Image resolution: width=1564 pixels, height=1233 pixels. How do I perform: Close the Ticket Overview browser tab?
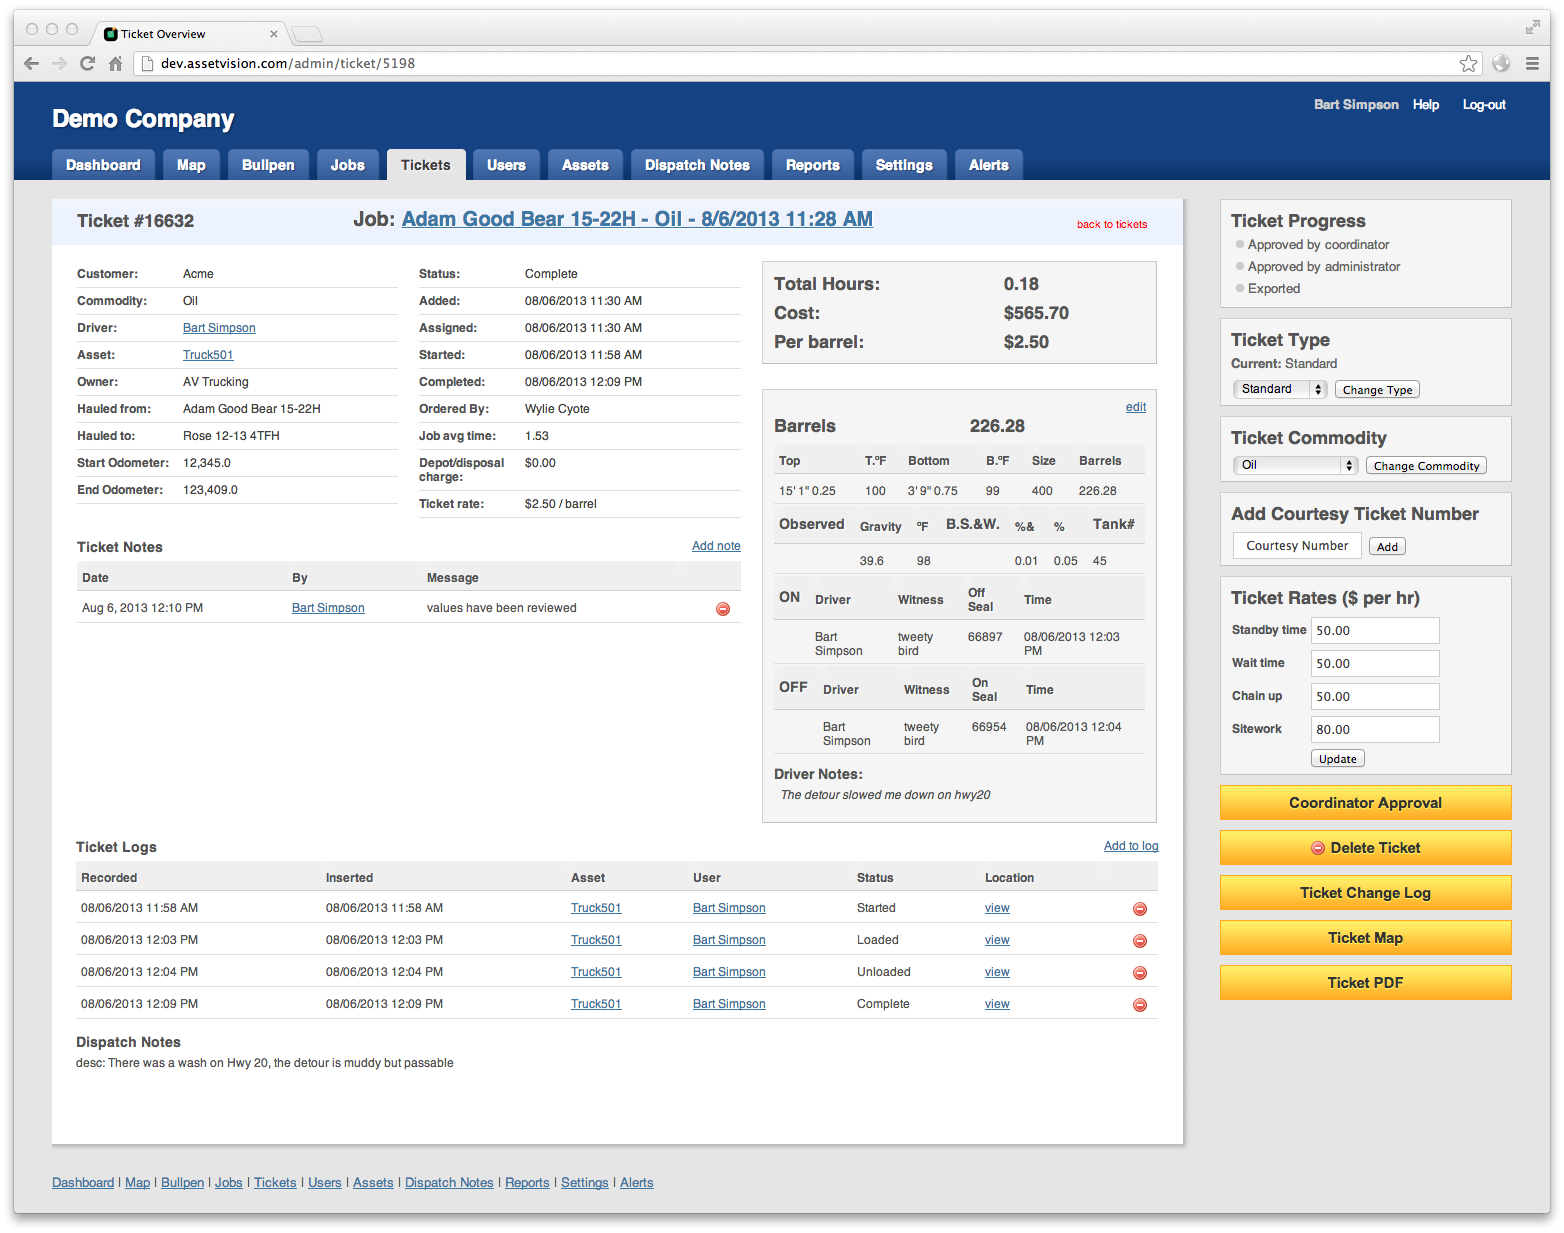[x=274, y=34]
